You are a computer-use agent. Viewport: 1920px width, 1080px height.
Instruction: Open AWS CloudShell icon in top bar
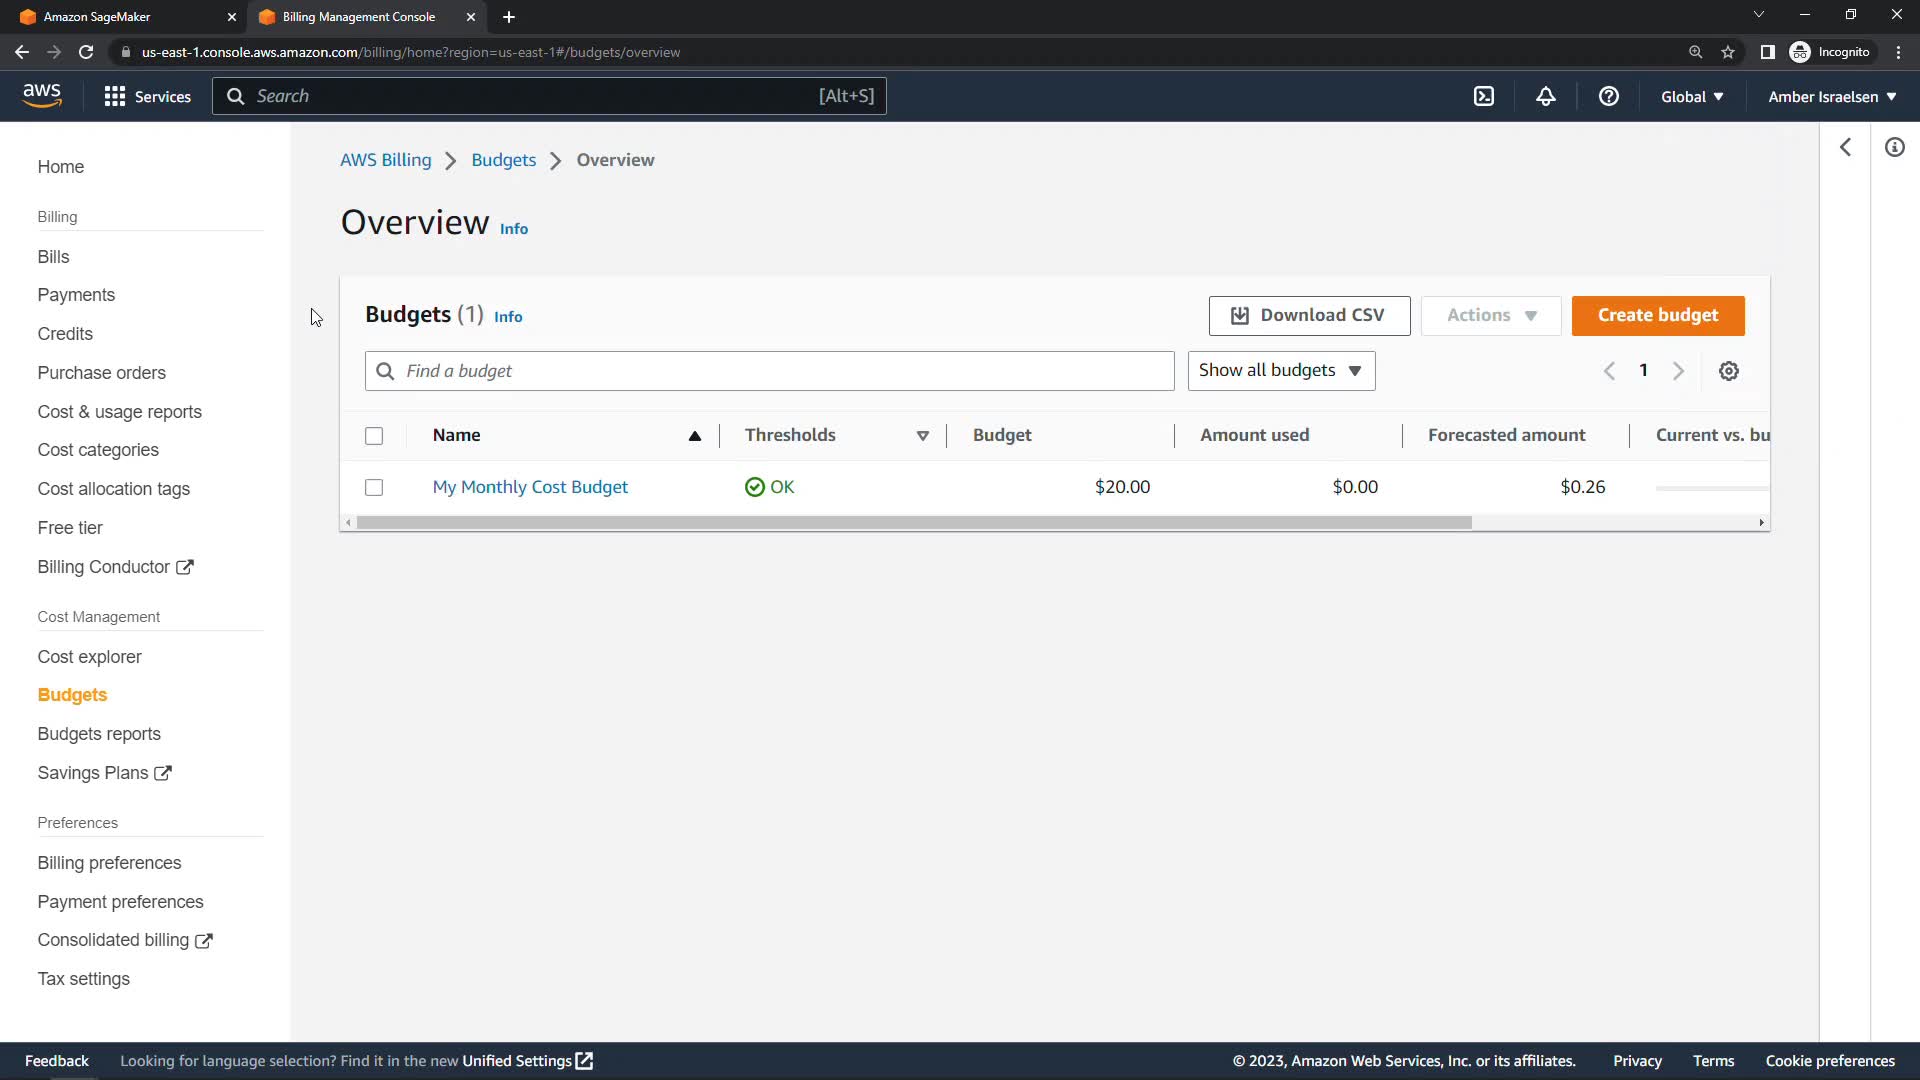pos(1484,96)
